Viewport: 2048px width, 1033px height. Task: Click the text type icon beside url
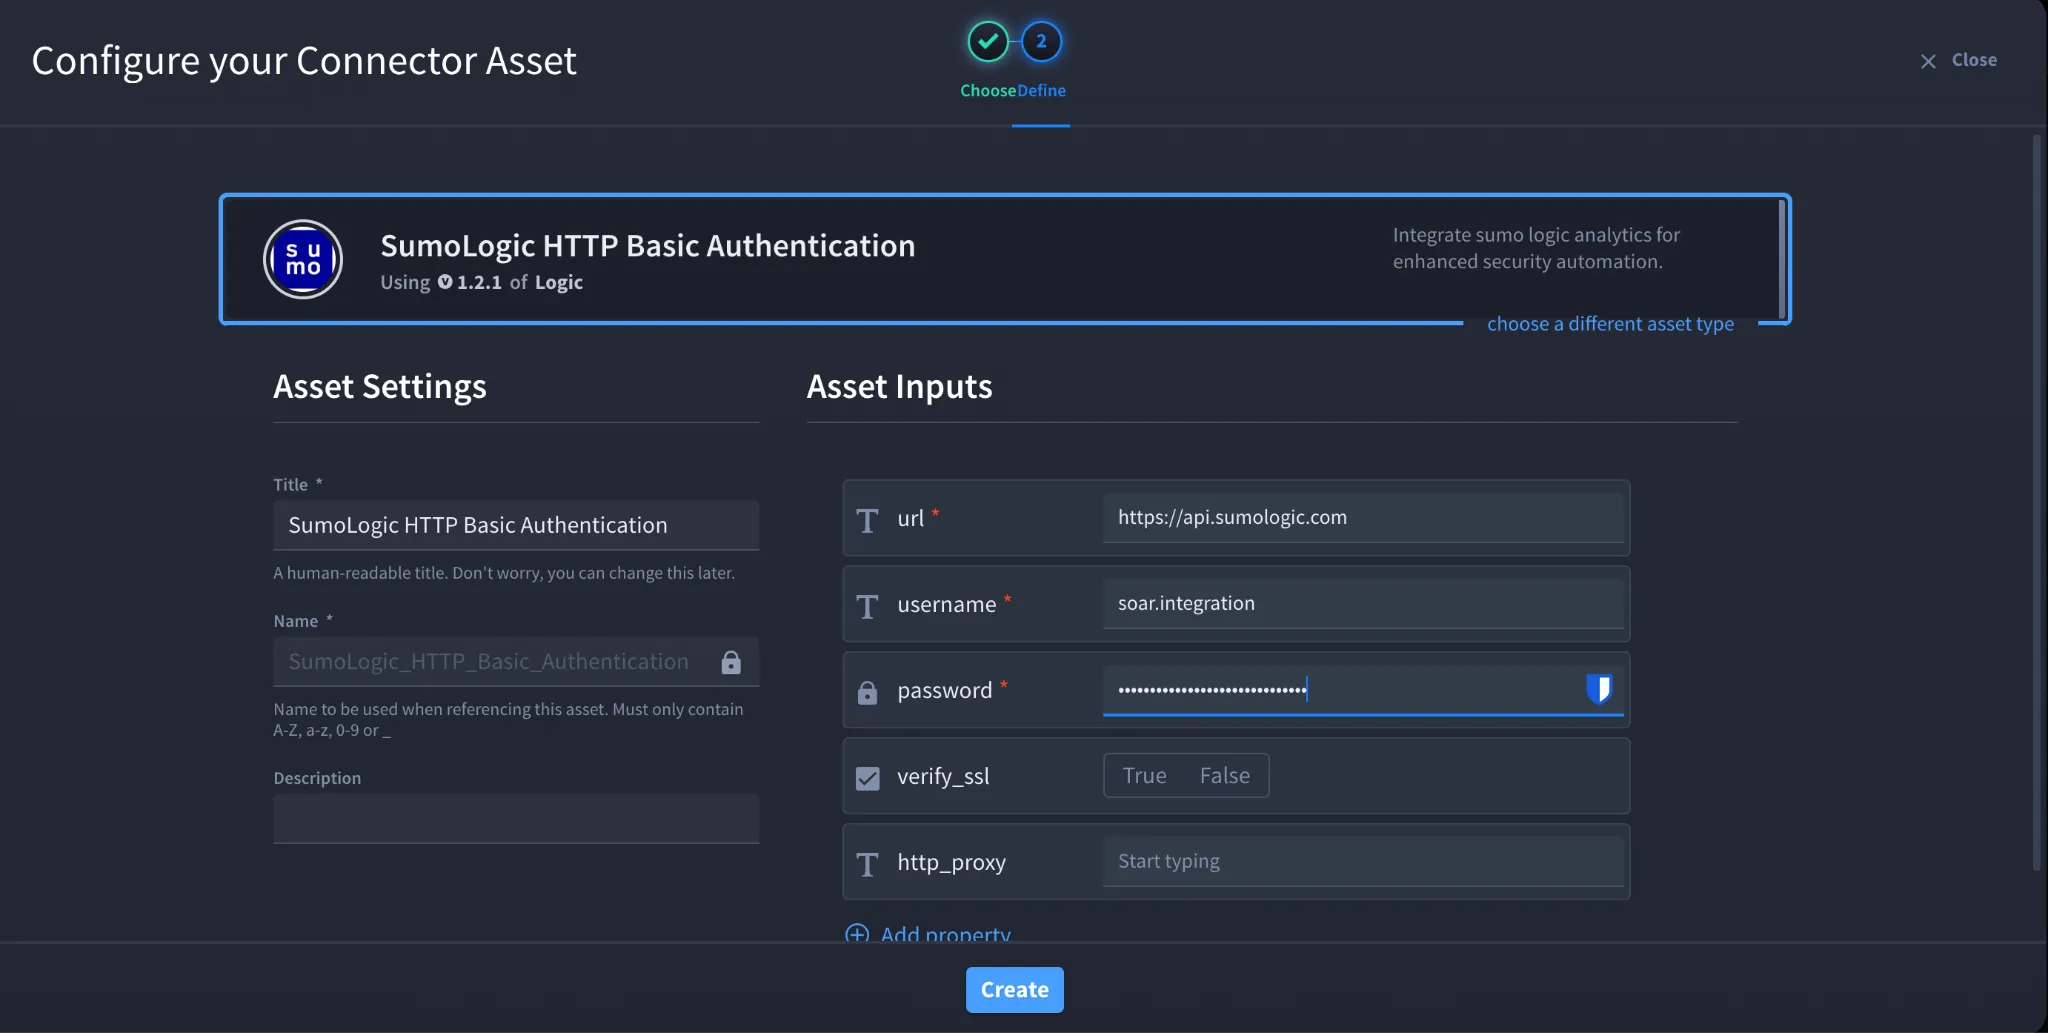click(867, 519)
